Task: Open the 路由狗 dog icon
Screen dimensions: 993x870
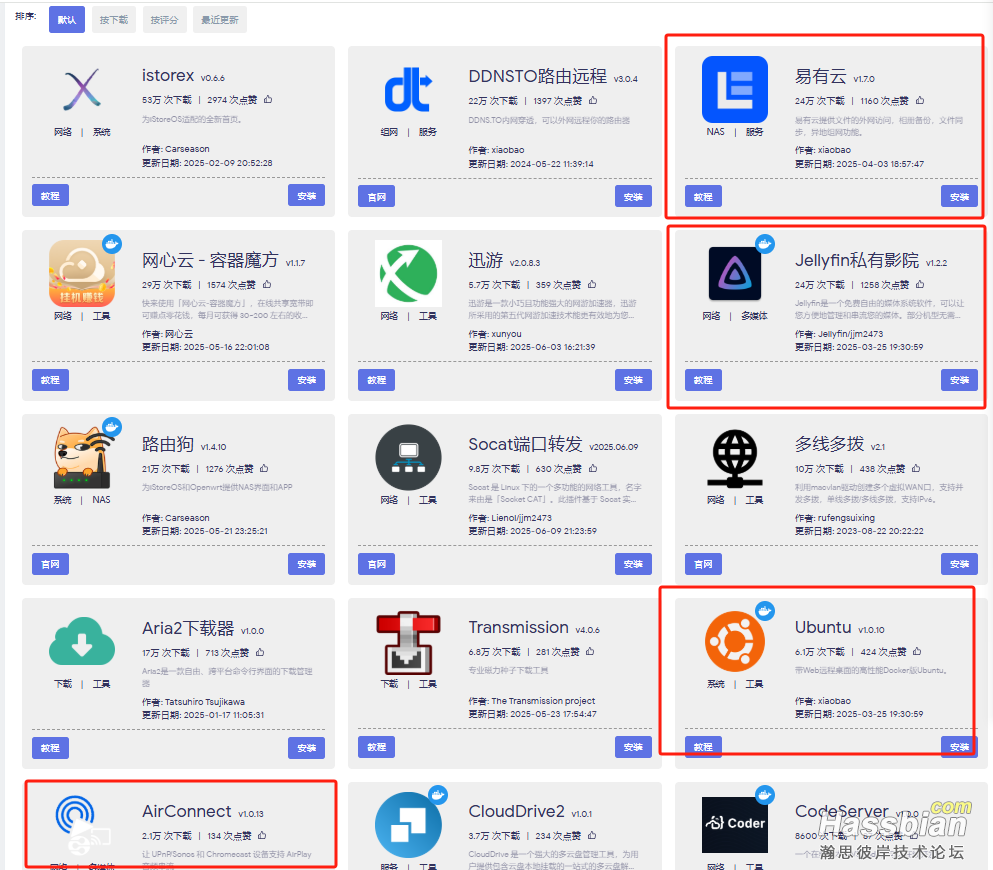Action: pyautogui.click(x=82, y=457)
